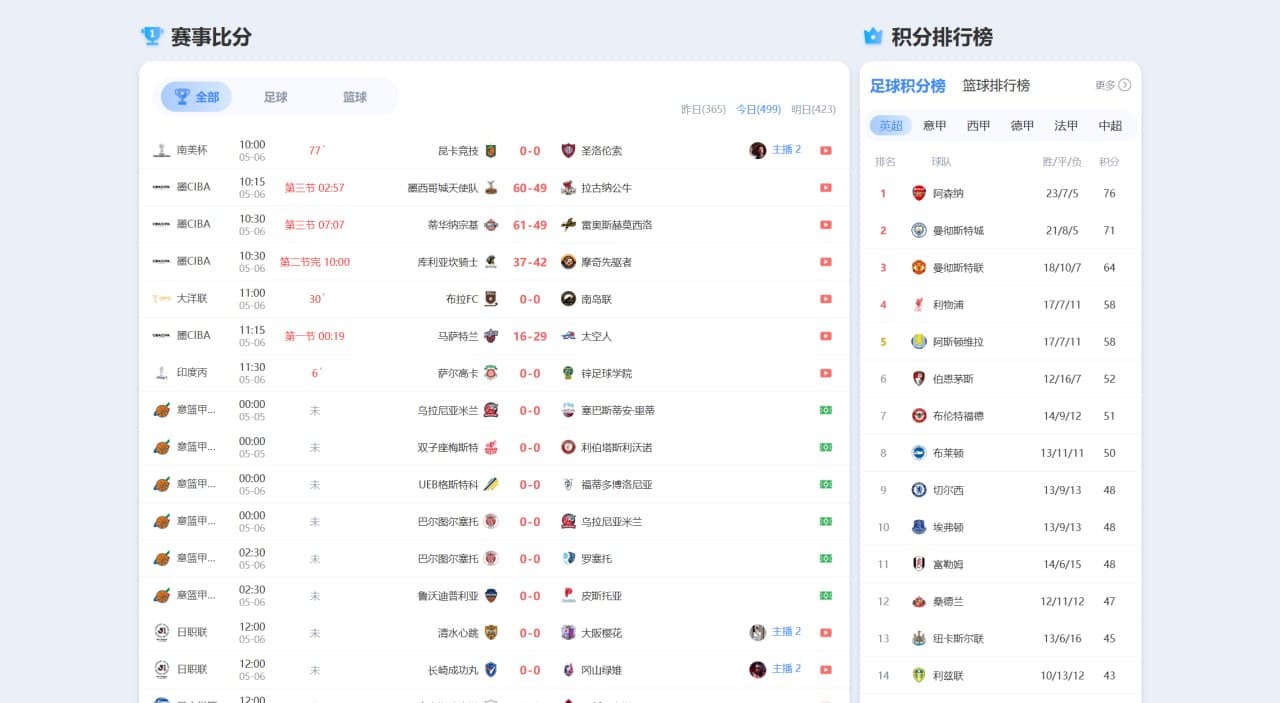Screen dimensions: 1280x703
Task: Click 利物浦 club crest in ranking
Action: (x=919, y=304)
